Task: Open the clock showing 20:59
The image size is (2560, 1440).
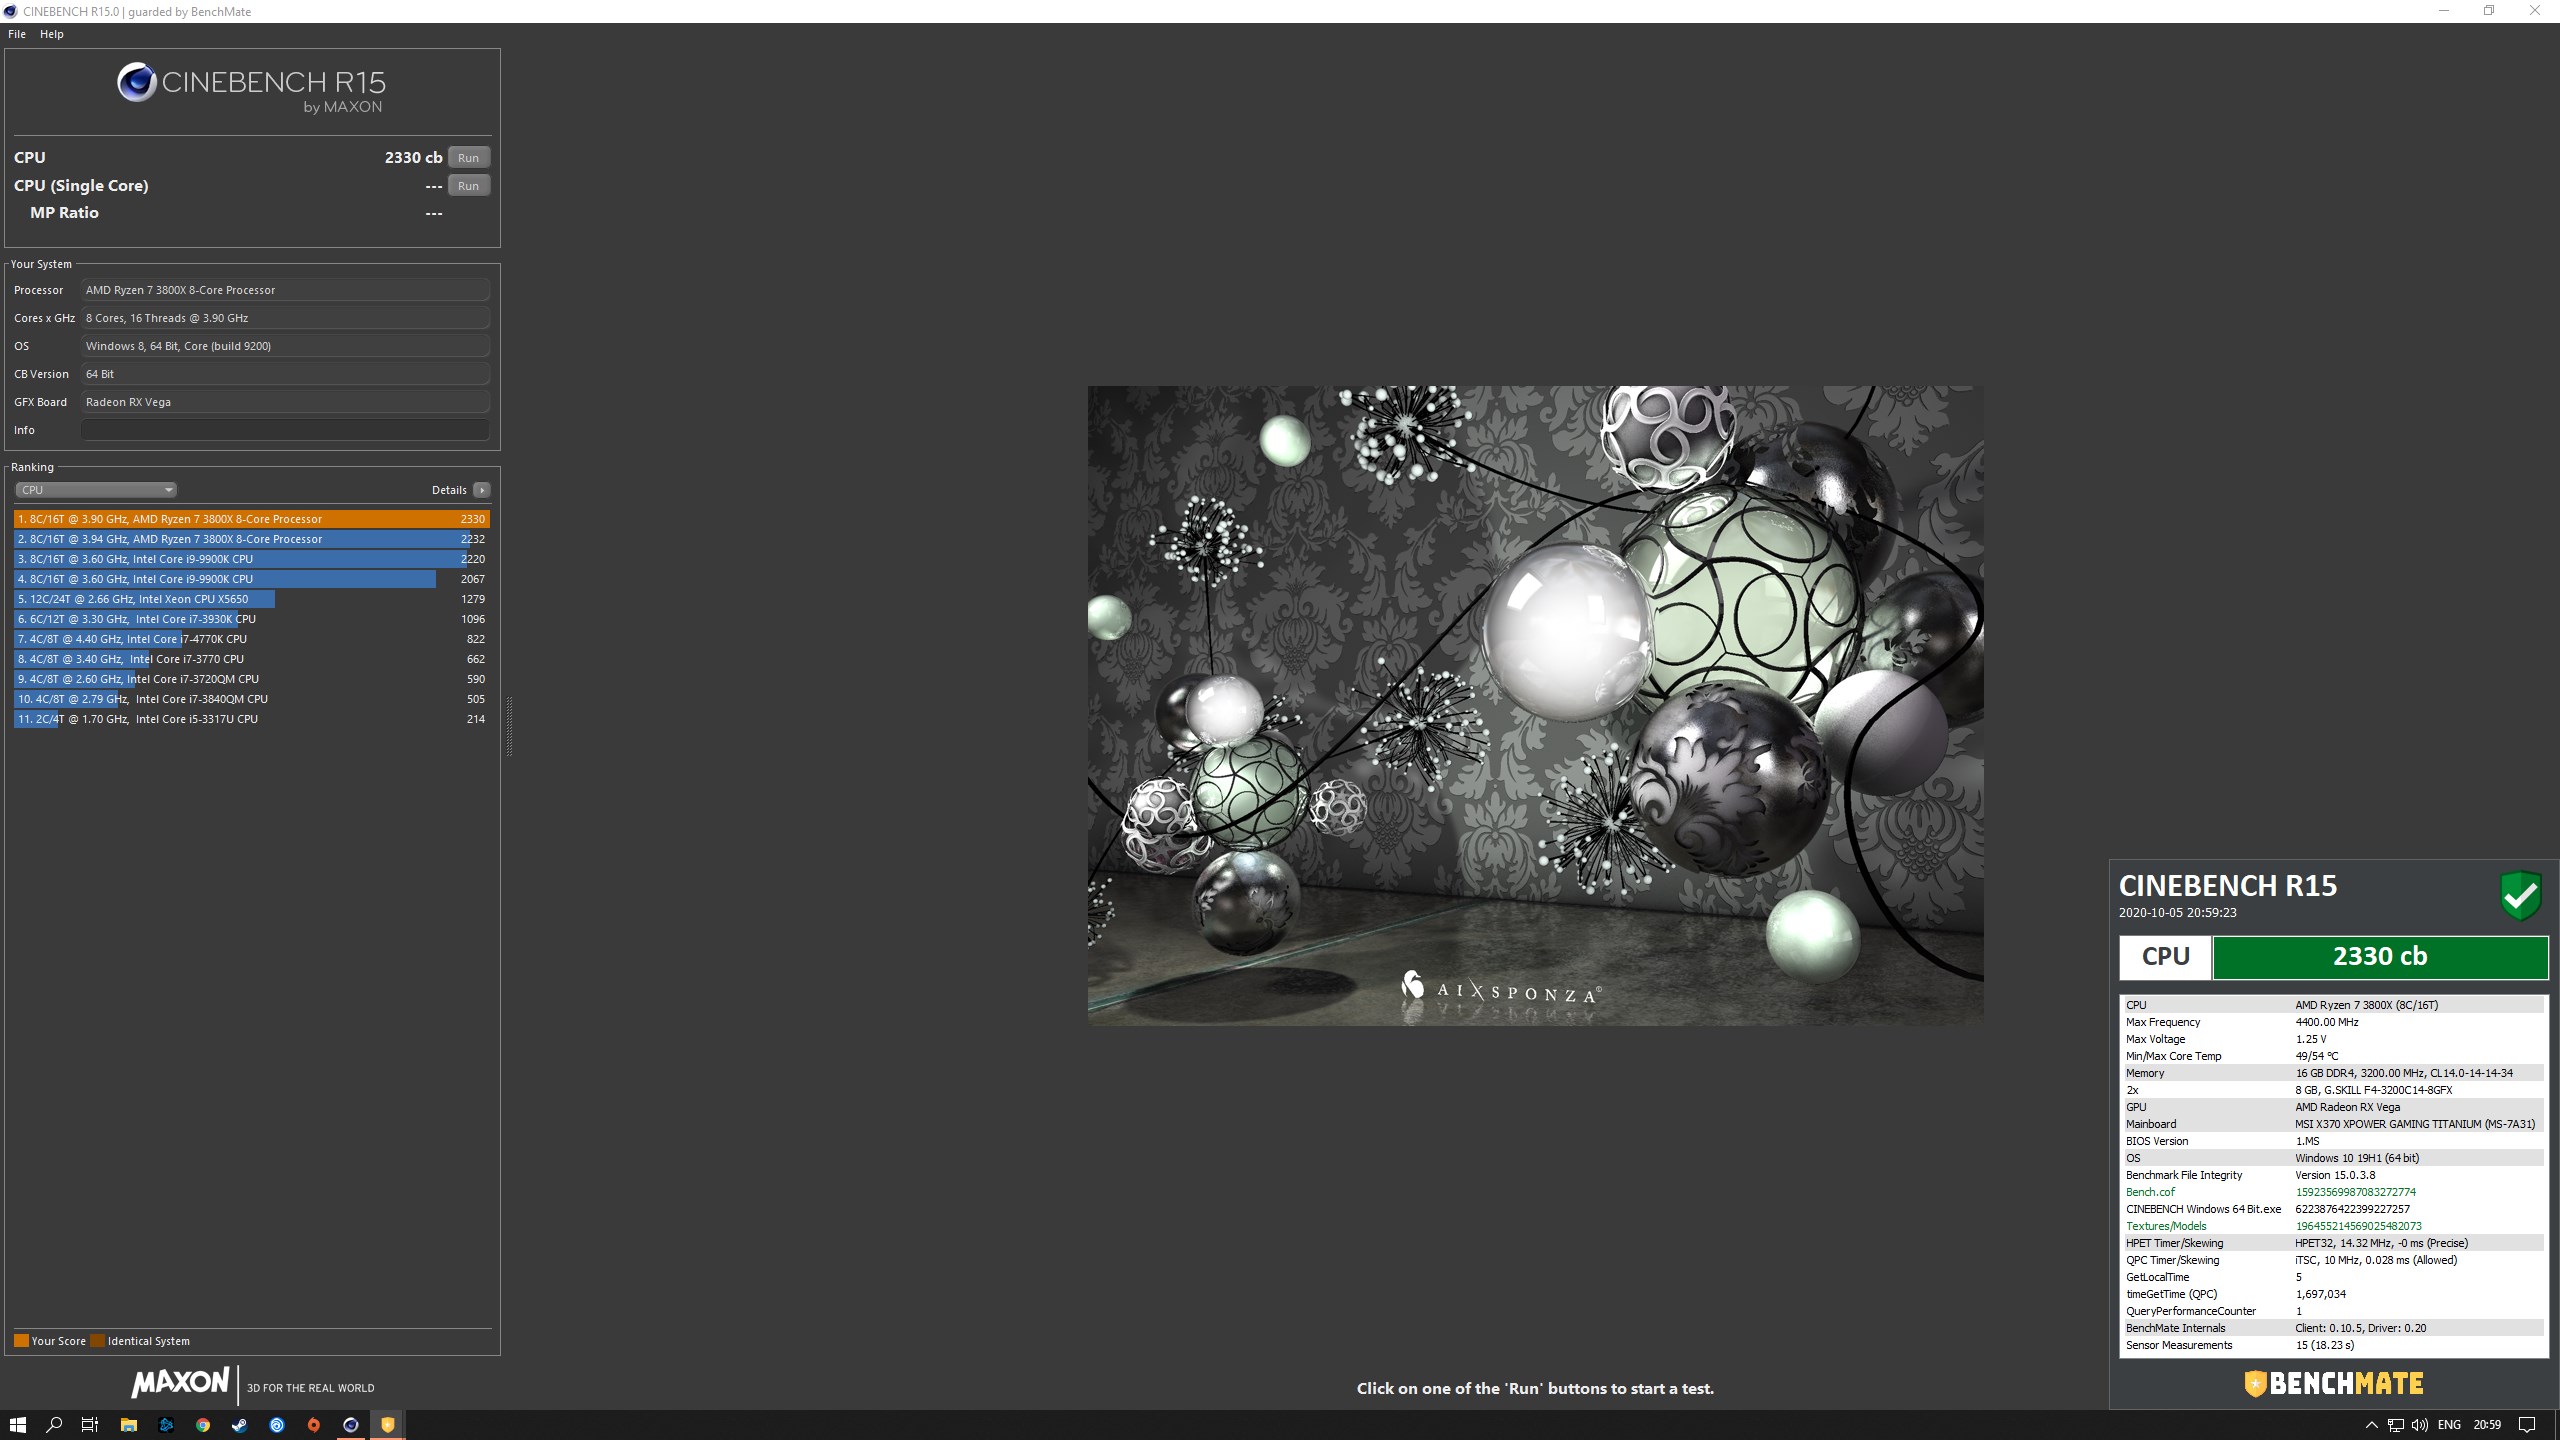Action: coord(2487,1425)
